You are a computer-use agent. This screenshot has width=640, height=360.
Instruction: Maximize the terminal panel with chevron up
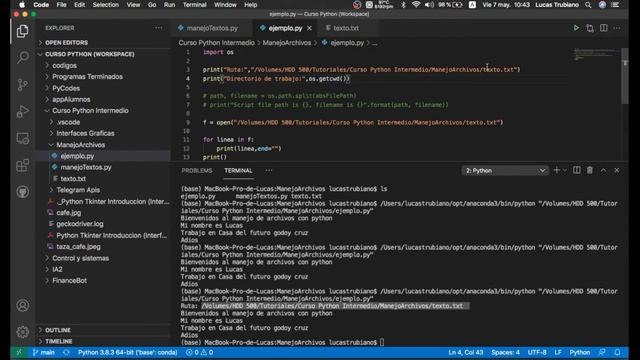(603, 171)
